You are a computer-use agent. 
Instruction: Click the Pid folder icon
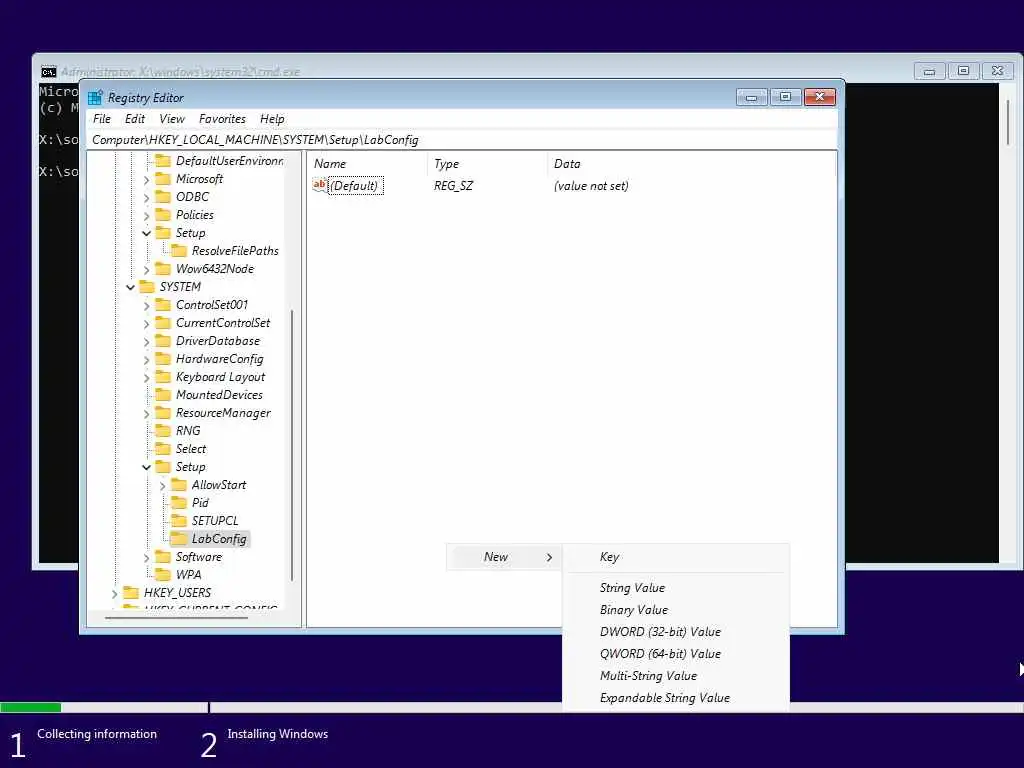[179, 503]
